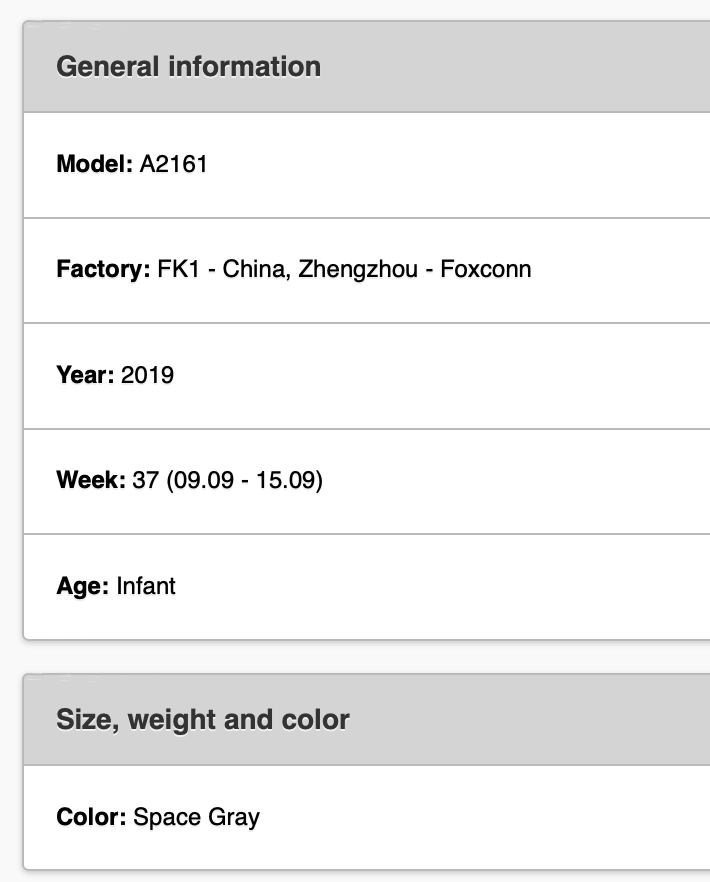Click the Model row in General information

click(x=367, y=165)
